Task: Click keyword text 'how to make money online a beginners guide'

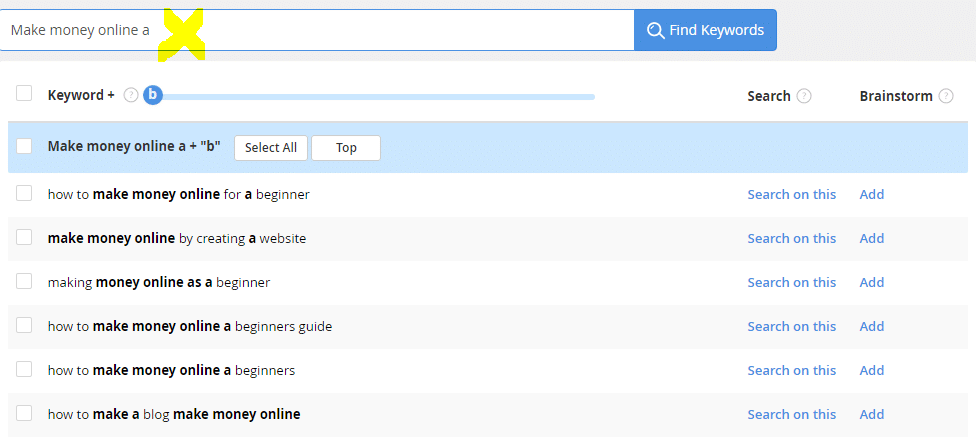Action: (190, 326)
